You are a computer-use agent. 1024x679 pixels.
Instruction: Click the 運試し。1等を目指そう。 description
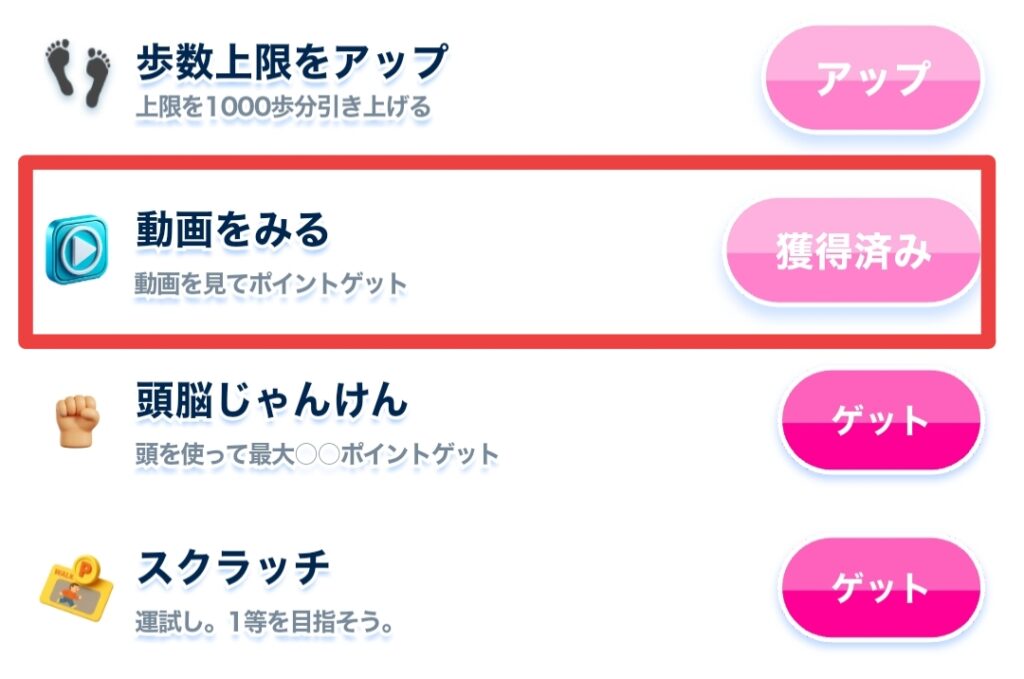[263, 622]
